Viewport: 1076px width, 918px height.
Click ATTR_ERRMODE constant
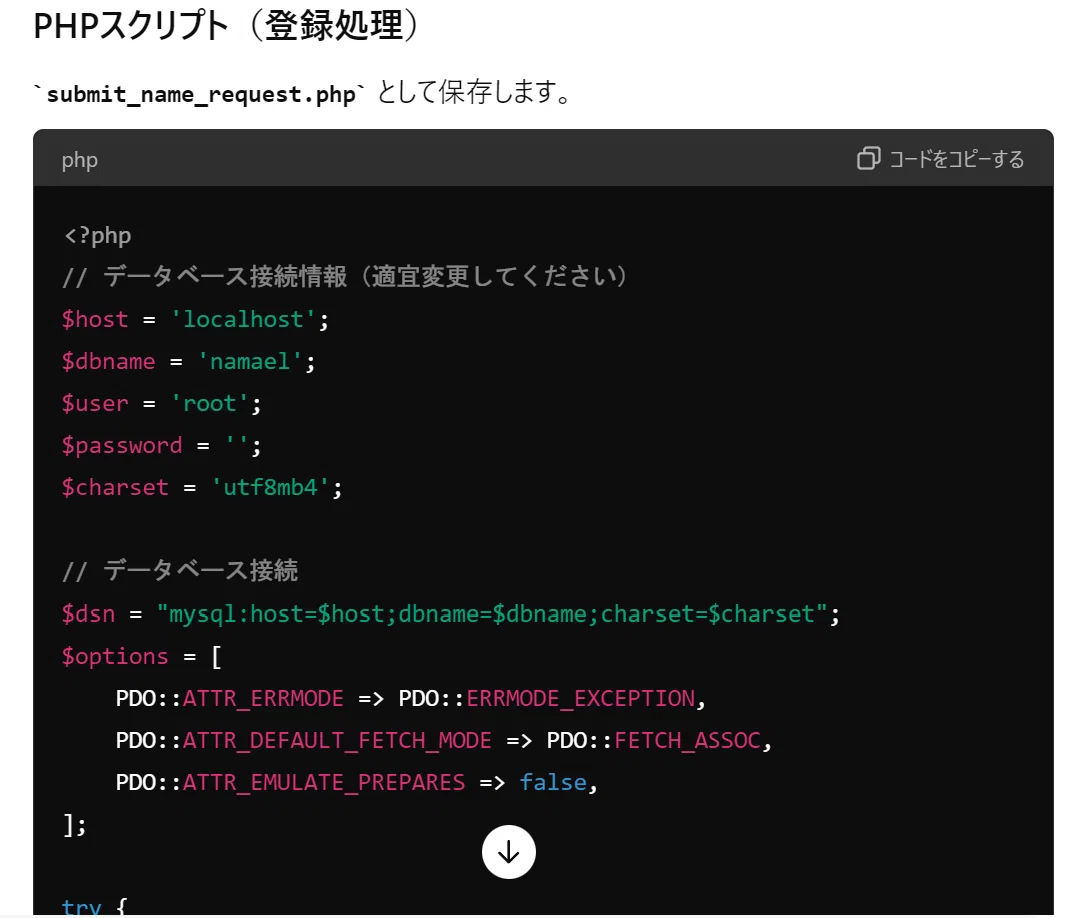(x=263, y=698)
